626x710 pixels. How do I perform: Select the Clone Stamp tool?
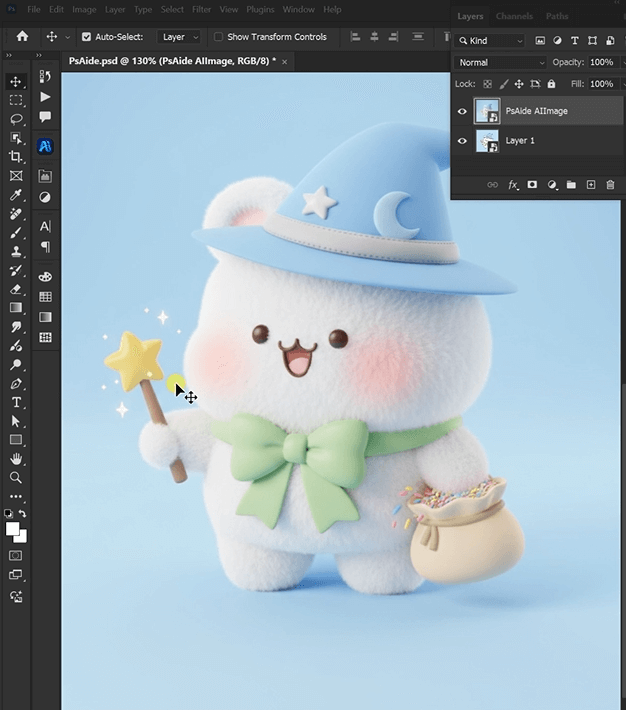[x=16, y=251]
